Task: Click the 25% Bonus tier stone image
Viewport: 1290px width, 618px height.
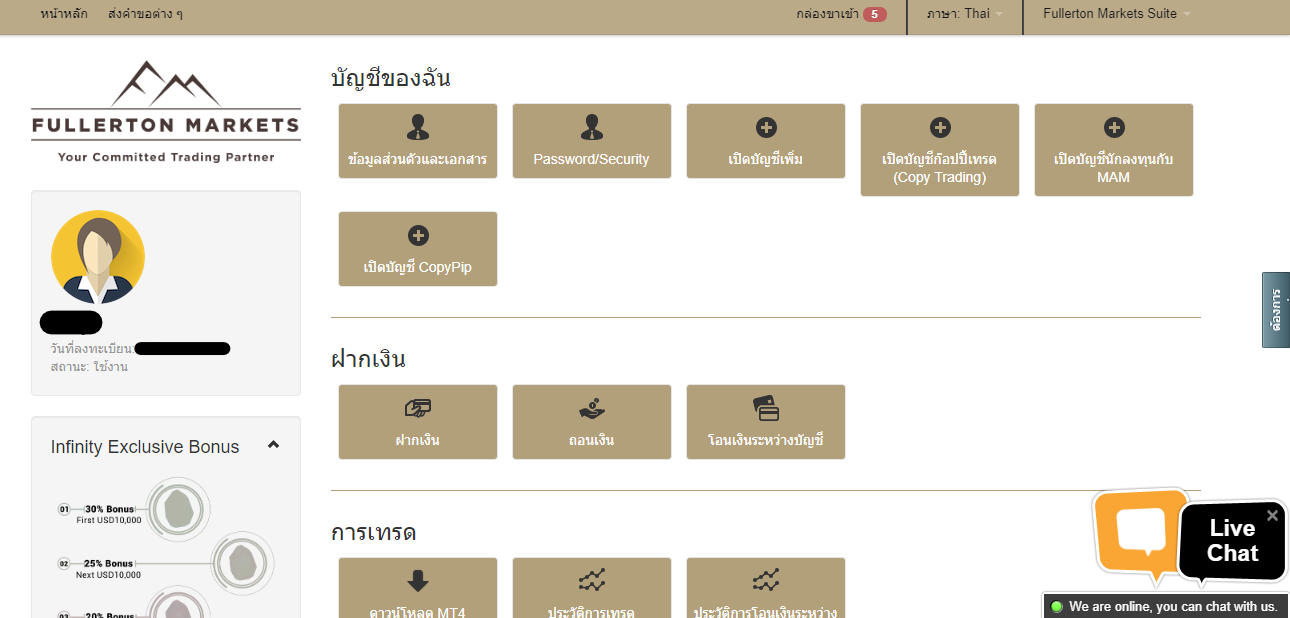Action: point(242,563)
